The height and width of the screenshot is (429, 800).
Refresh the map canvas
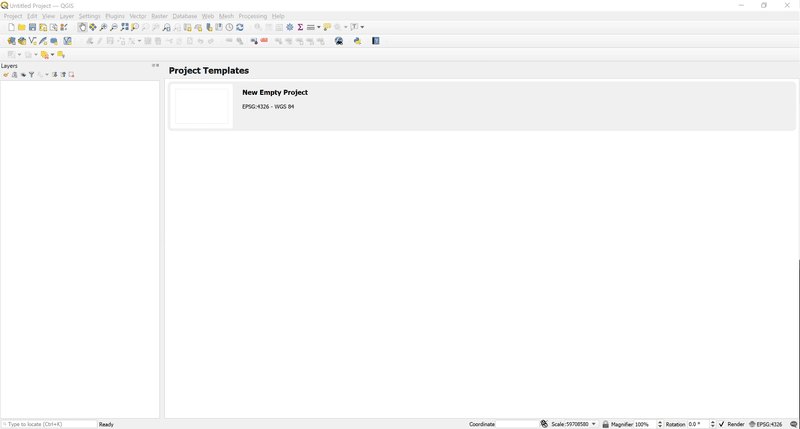[240, 27]
